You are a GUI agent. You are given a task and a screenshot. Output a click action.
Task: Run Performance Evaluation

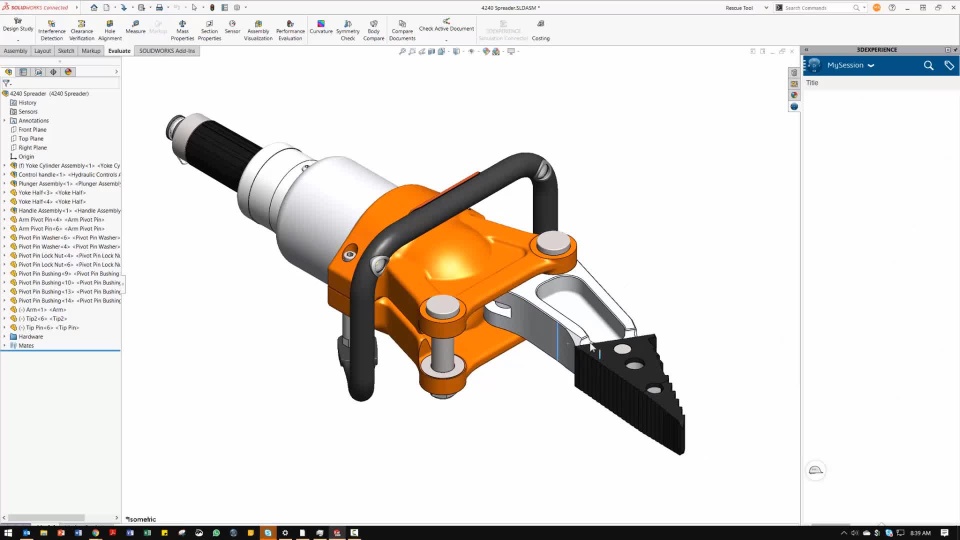(x=290, y=31)
